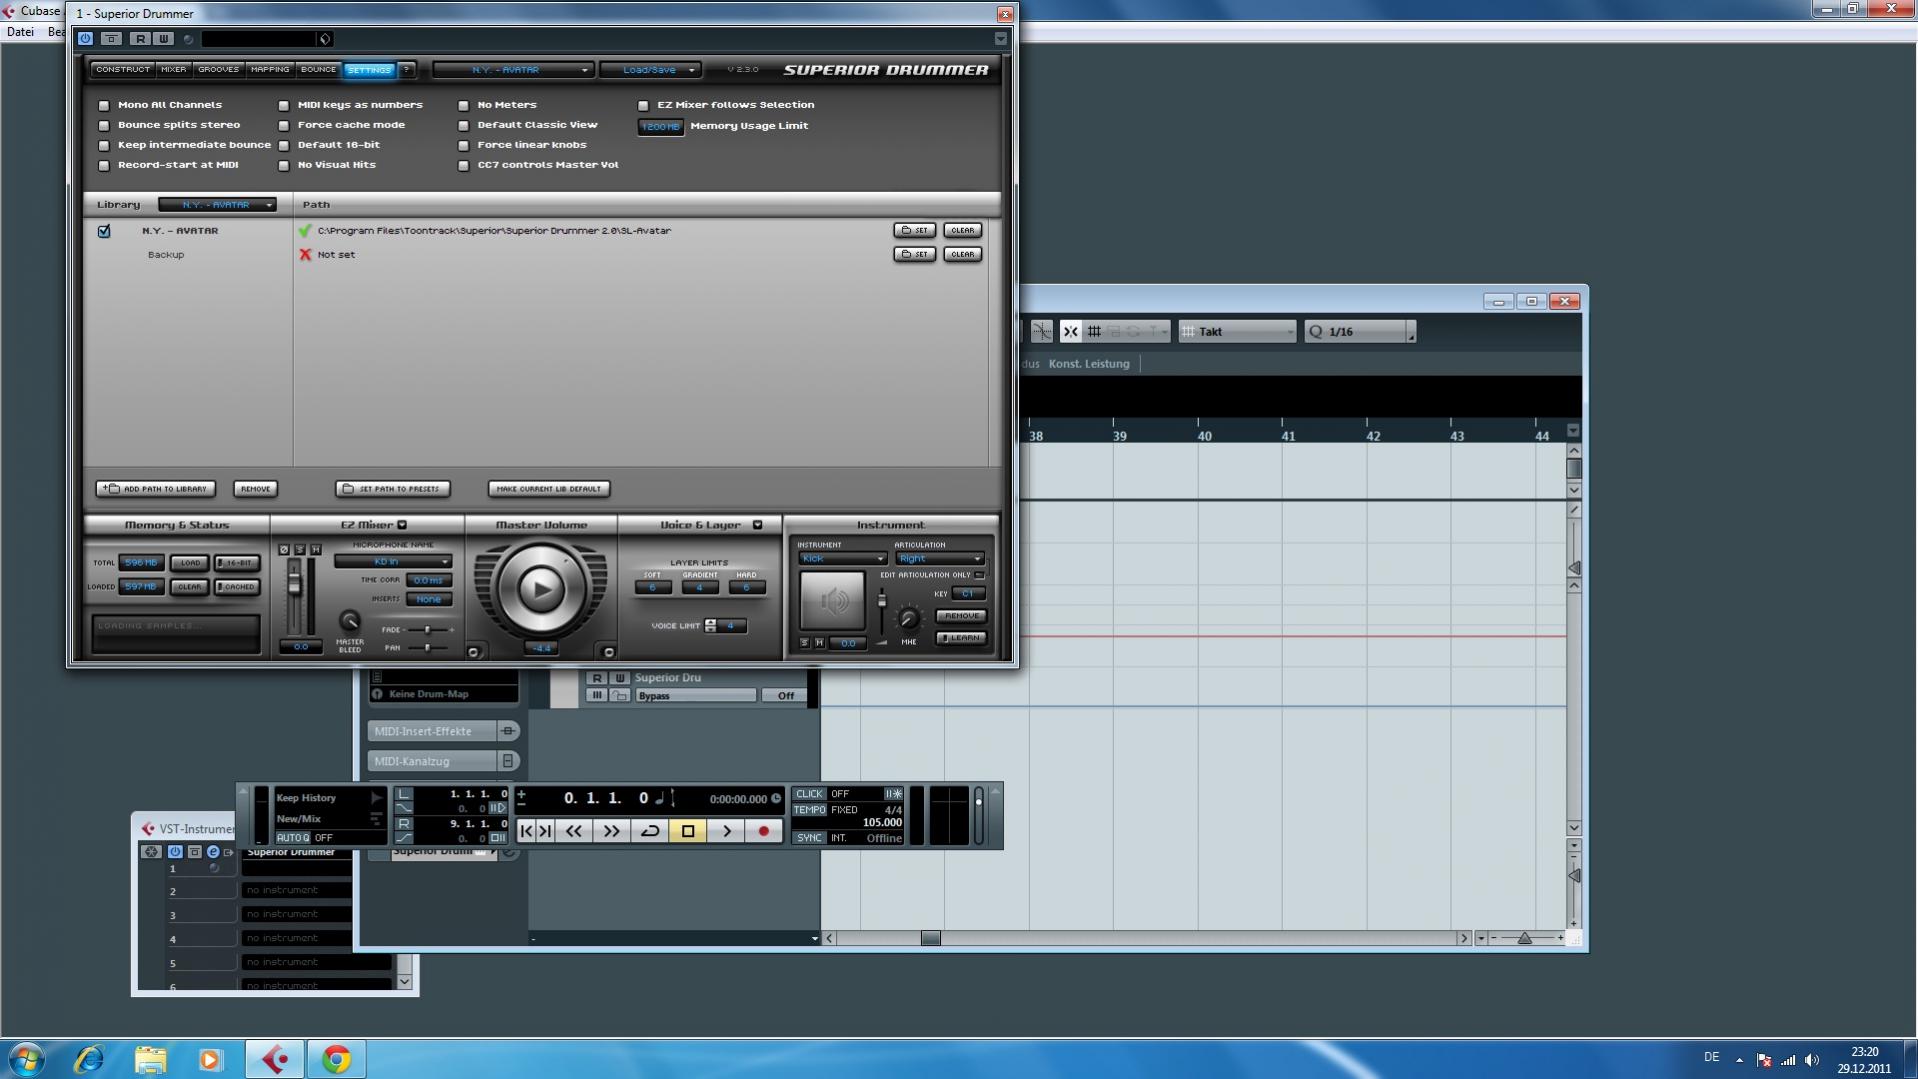Click the ADD PATH TO LIBRARY button
Screen dimensions: 1918x1079
point(156,489)
